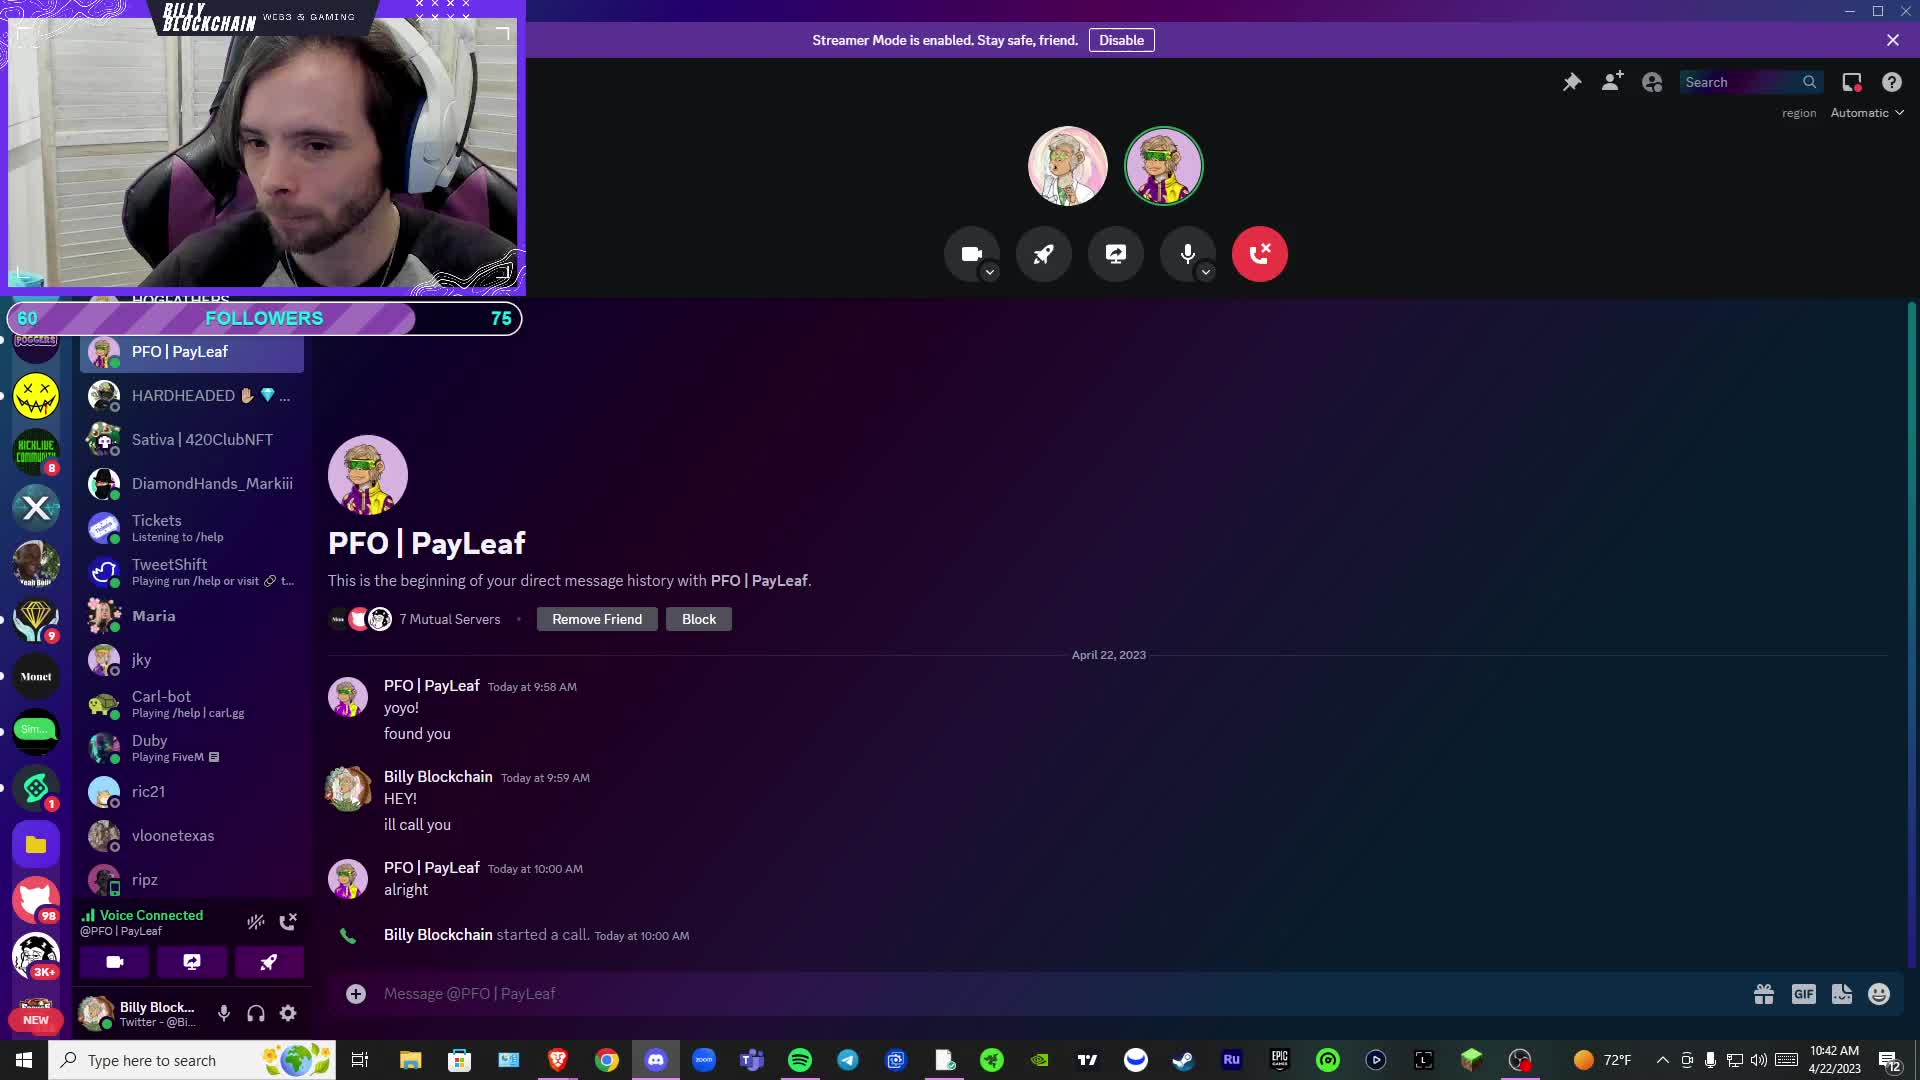Open the emoji picker
Image resolution: width=1920 pixels, height=1080 pixels.
1879,993
